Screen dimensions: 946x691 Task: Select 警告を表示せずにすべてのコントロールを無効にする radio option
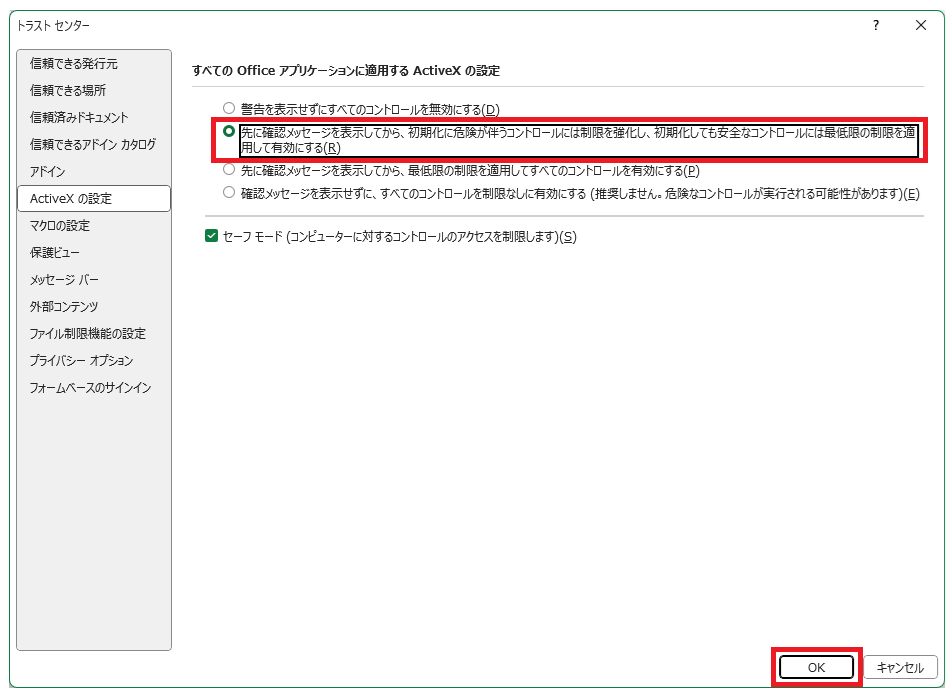(x=230, y=108)
